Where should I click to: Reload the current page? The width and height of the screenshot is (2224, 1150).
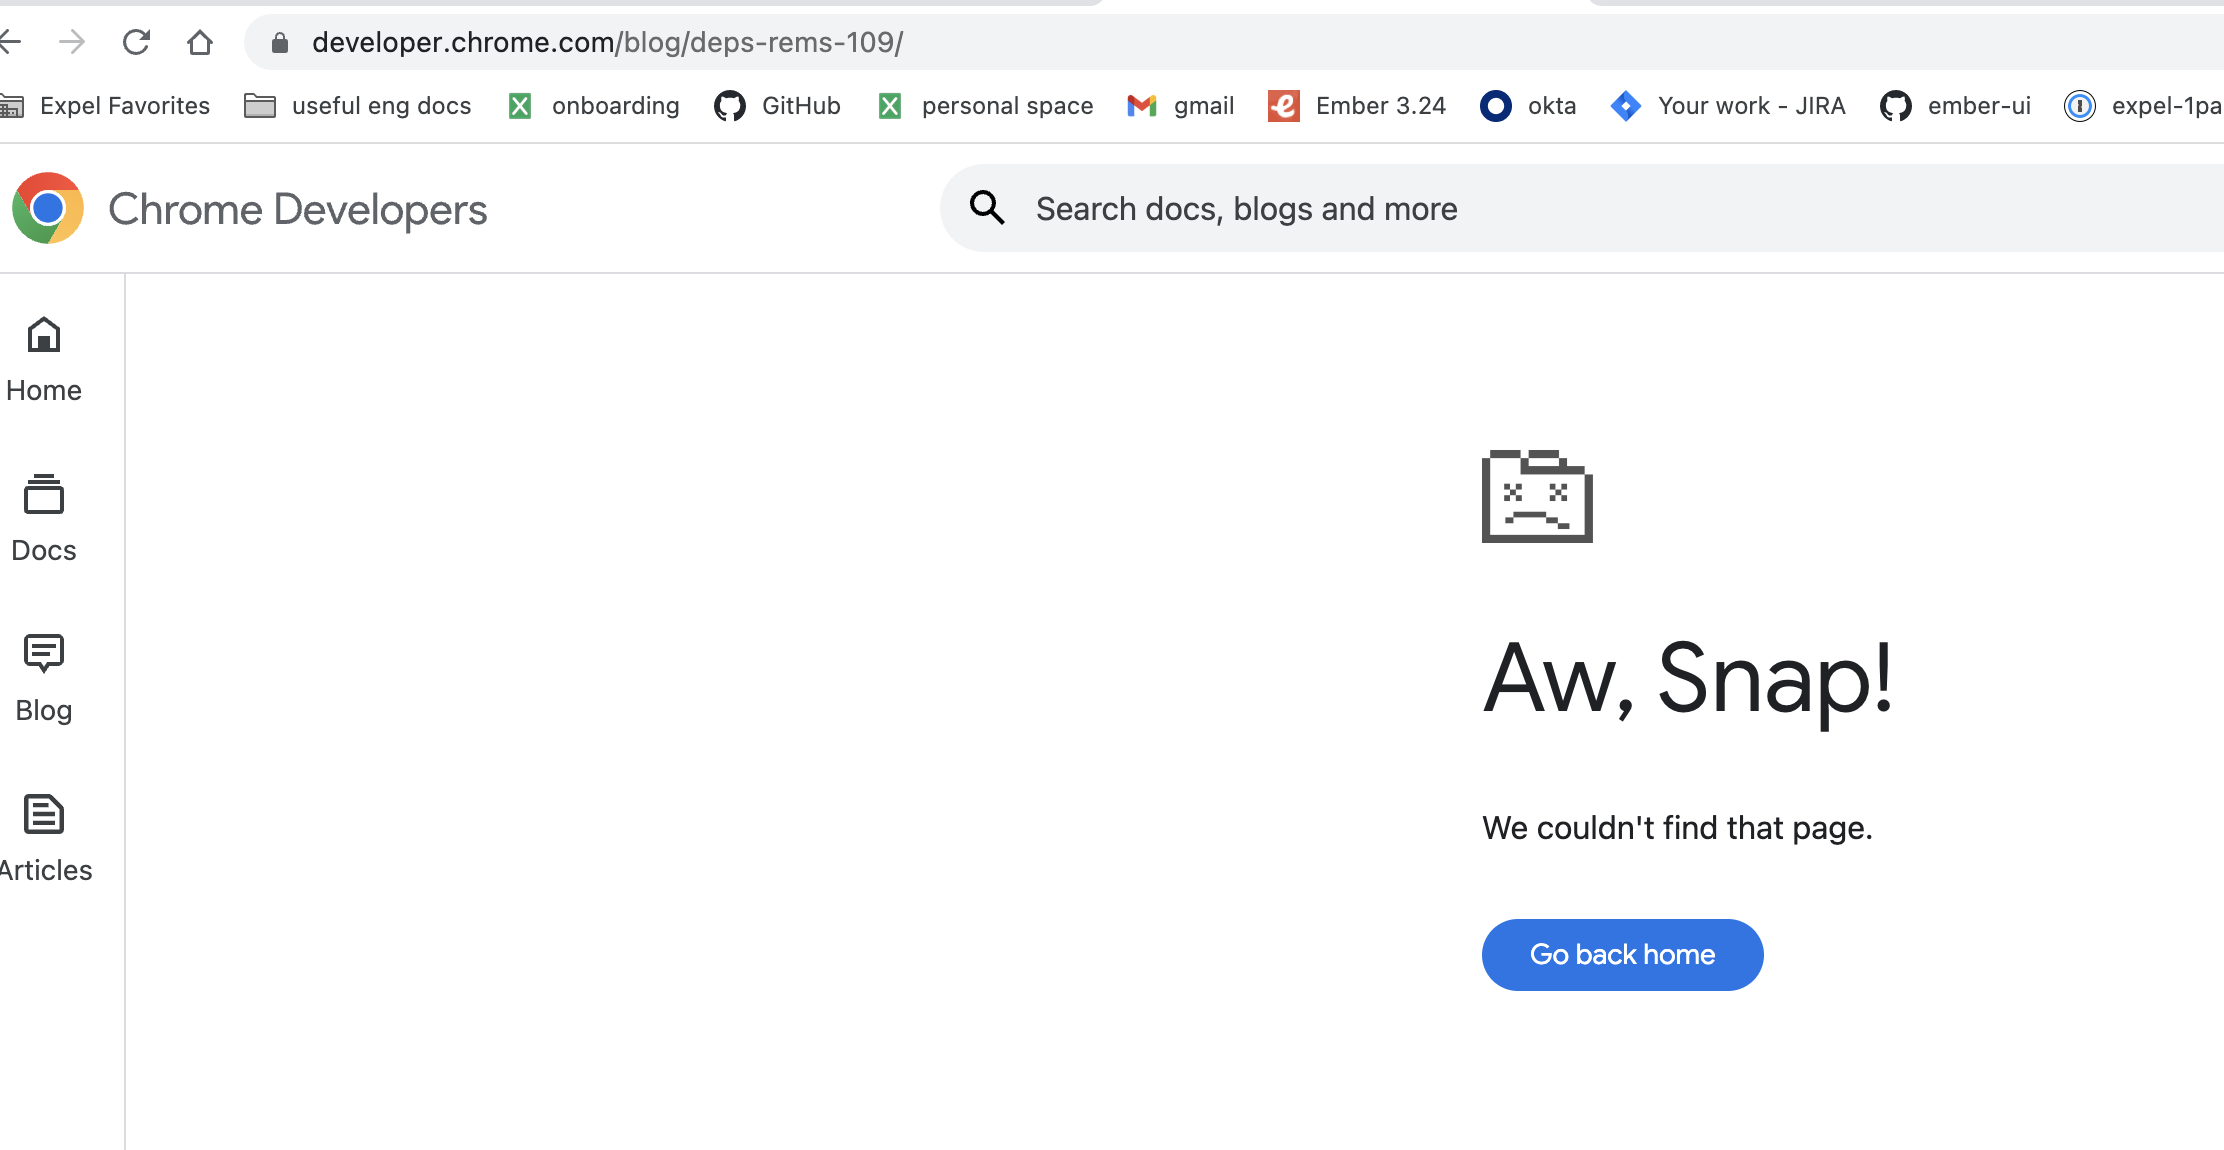(x=136, y=41)
